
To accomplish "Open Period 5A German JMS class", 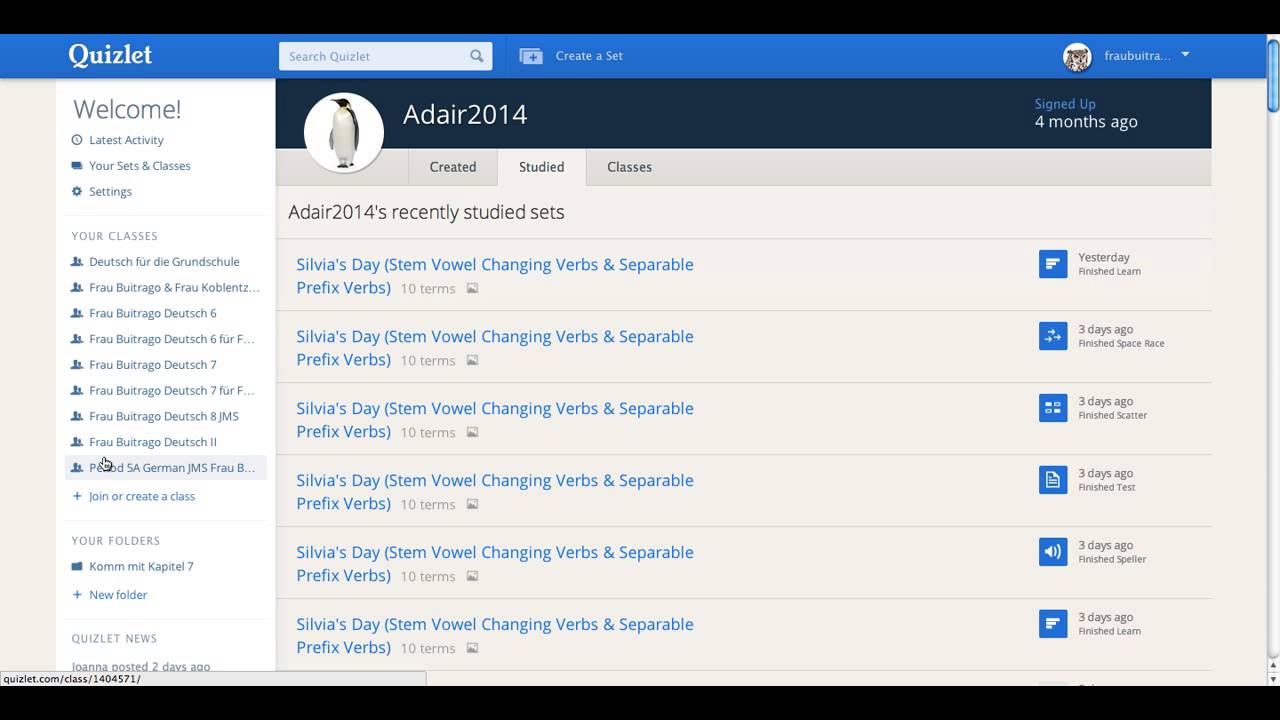I will (x=172, y=467).
